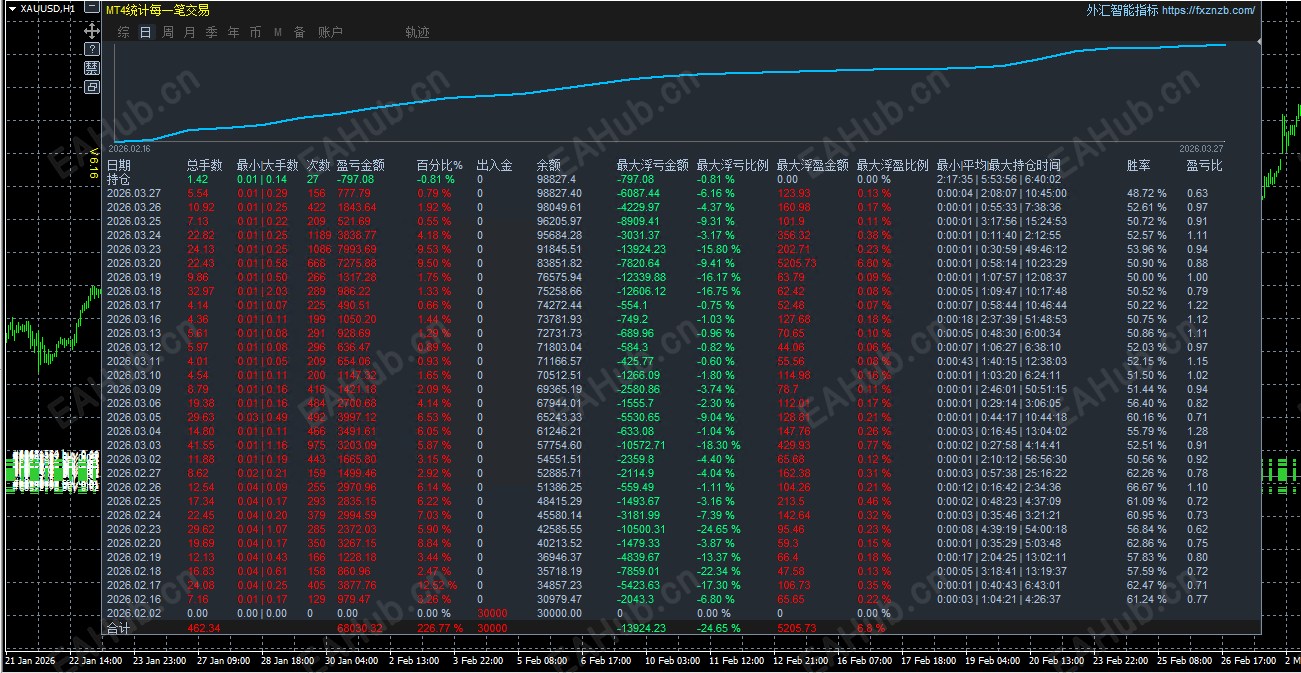Click the balance value 98049.61
The image size is (1301, 673).
tap(559, 207)
